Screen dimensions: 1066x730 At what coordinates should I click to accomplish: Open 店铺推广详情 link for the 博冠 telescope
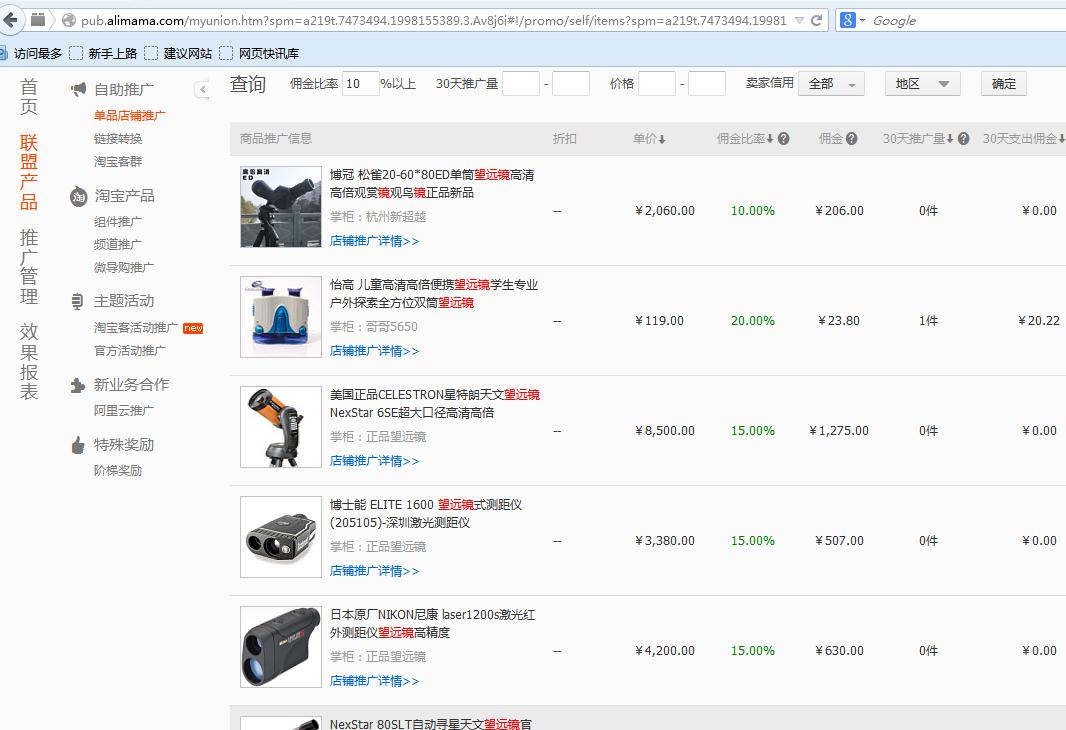pos(375,240)
